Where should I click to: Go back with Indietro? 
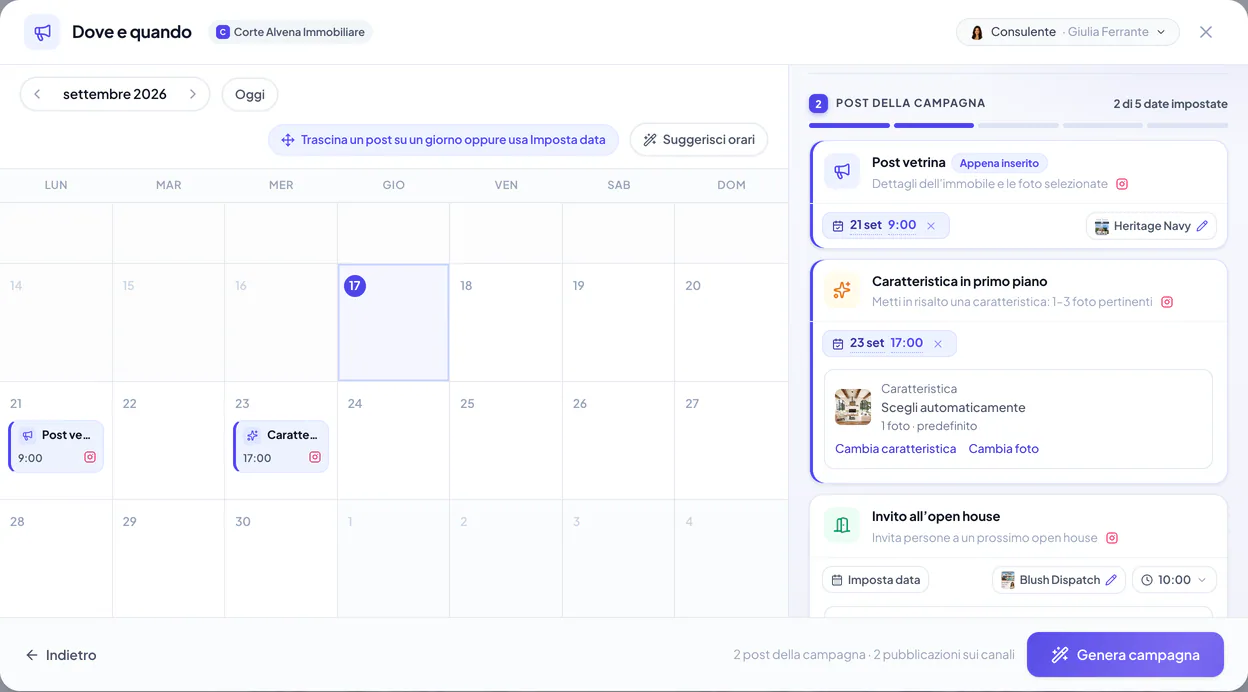coord(61,655)
